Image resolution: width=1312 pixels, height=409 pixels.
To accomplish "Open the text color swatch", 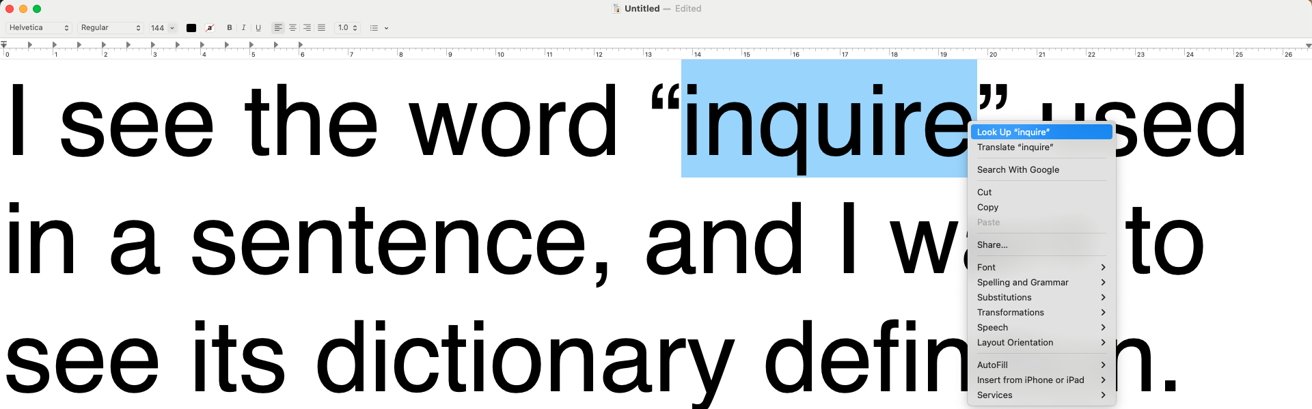I will click(191, 28).
